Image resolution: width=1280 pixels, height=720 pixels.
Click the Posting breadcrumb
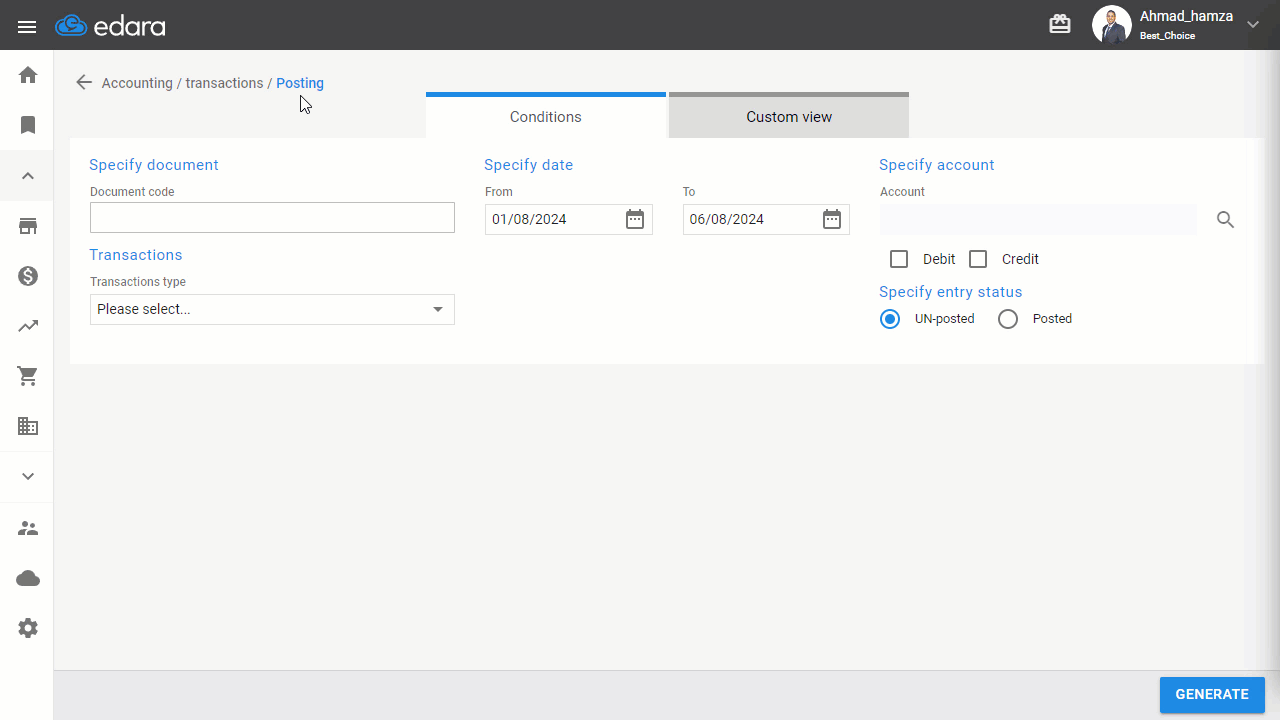[x=300, y=83]
